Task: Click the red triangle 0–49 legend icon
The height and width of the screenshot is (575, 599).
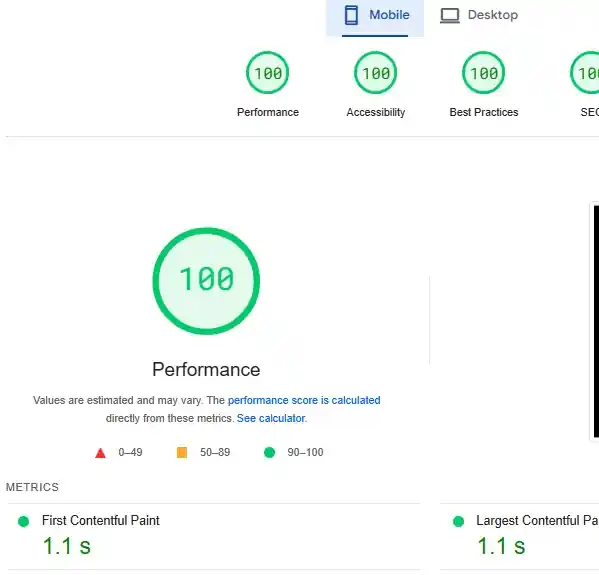Action: click(100, 453)
